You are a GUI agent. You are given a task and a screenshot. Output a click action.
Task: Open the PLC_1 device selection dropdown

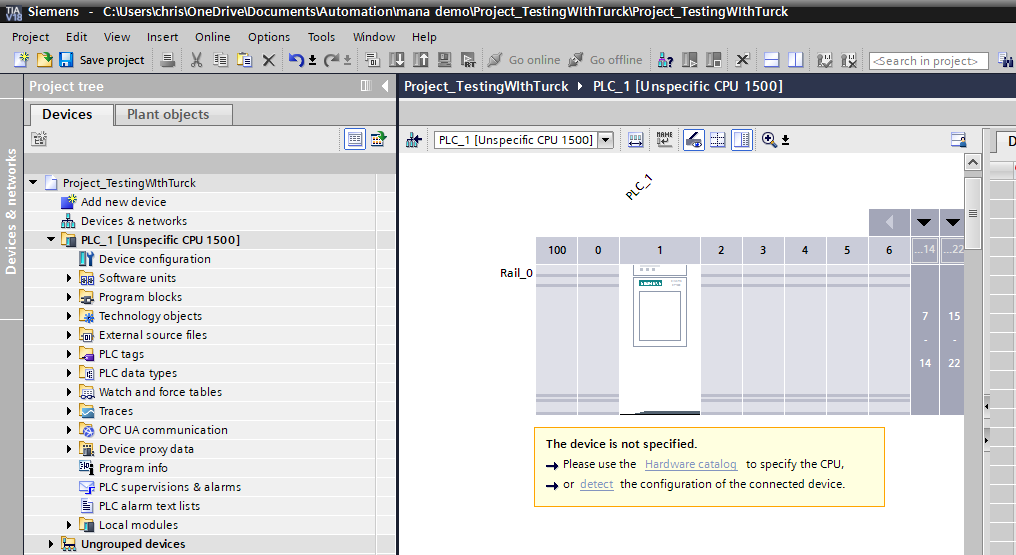tap(605, 140)
